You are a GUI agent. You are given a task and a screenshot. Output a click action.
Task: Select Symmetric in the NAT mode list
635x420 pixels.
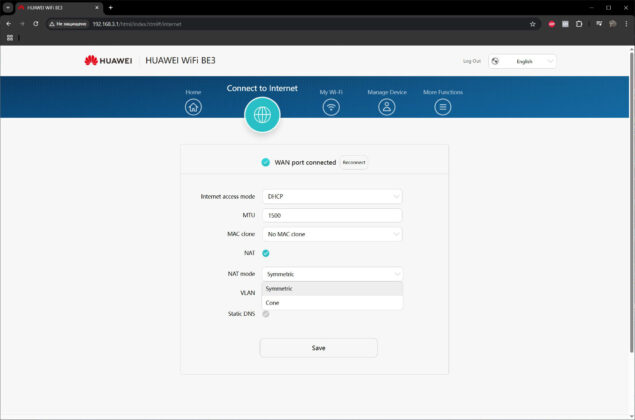click(332, 288)
